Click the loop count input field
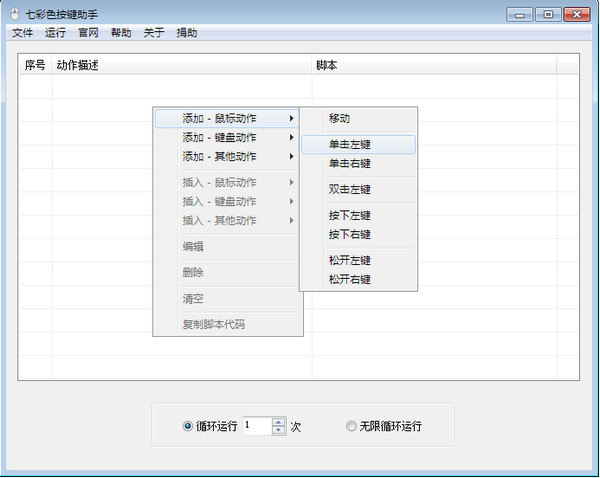Viewport: 600px width, 478px height. (258, 426)
